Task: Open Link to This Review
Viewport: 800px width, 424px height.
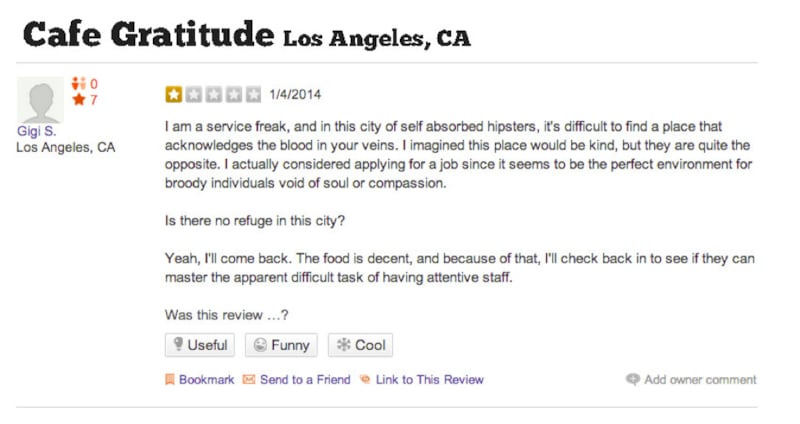Action: [x=429, y=380]
